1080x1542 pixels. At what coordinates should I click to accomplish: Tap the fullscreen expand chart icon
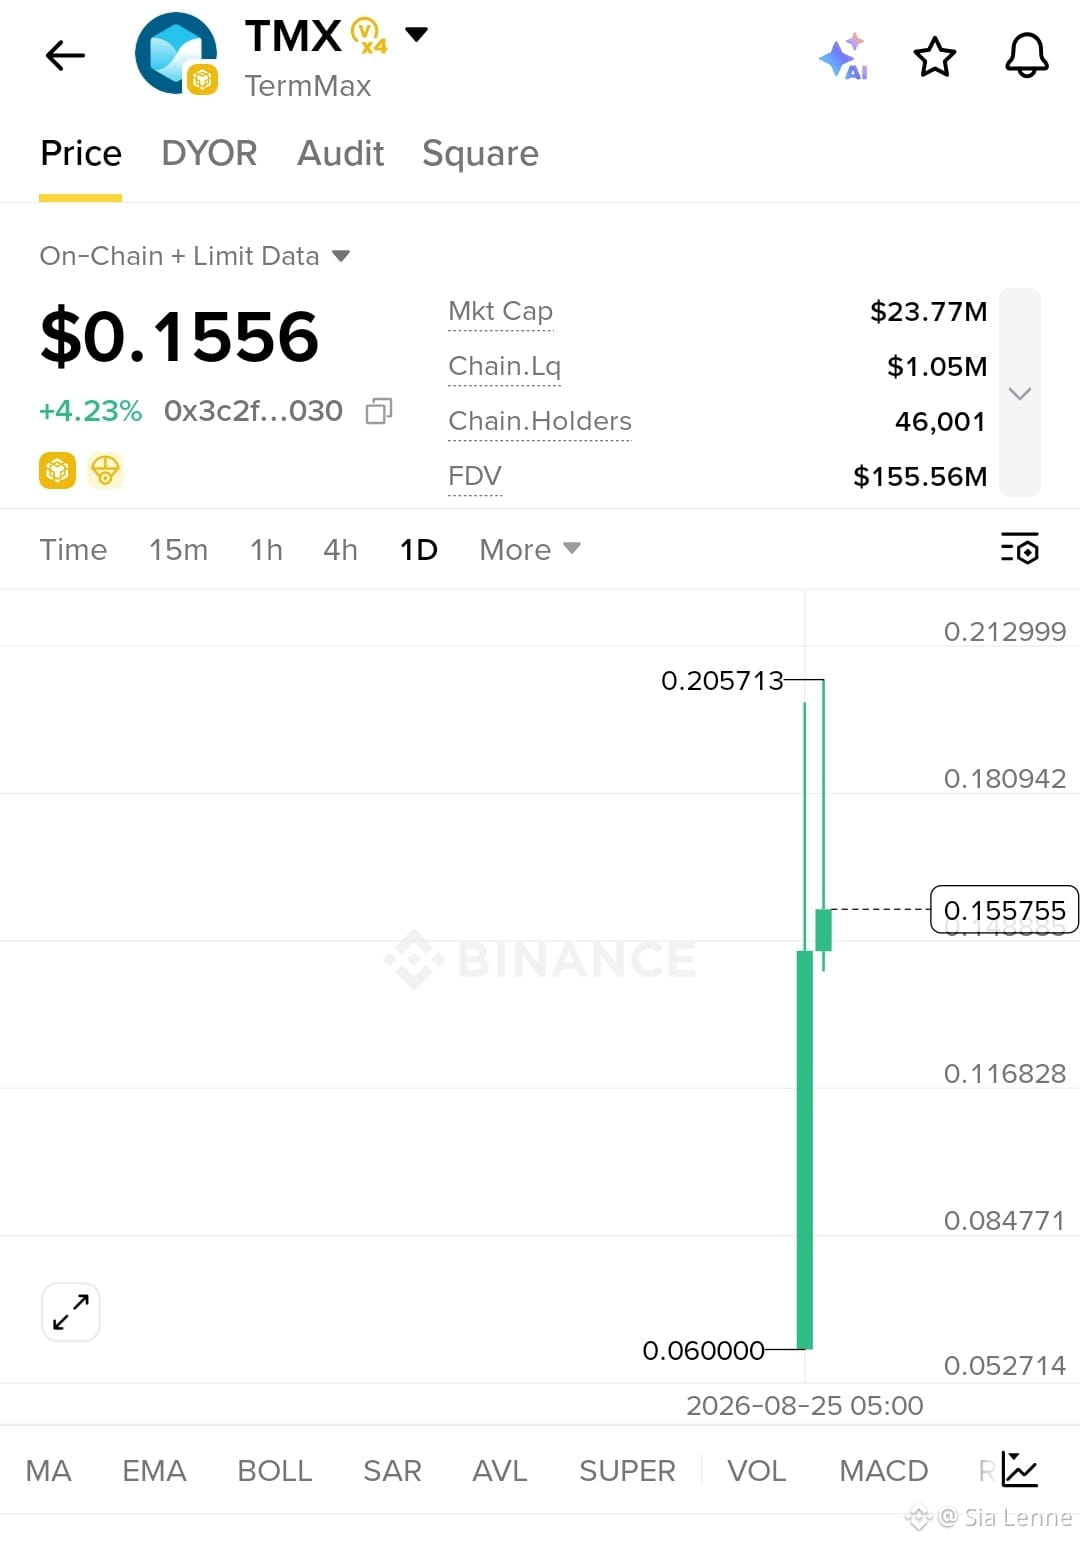(71, 1312)
